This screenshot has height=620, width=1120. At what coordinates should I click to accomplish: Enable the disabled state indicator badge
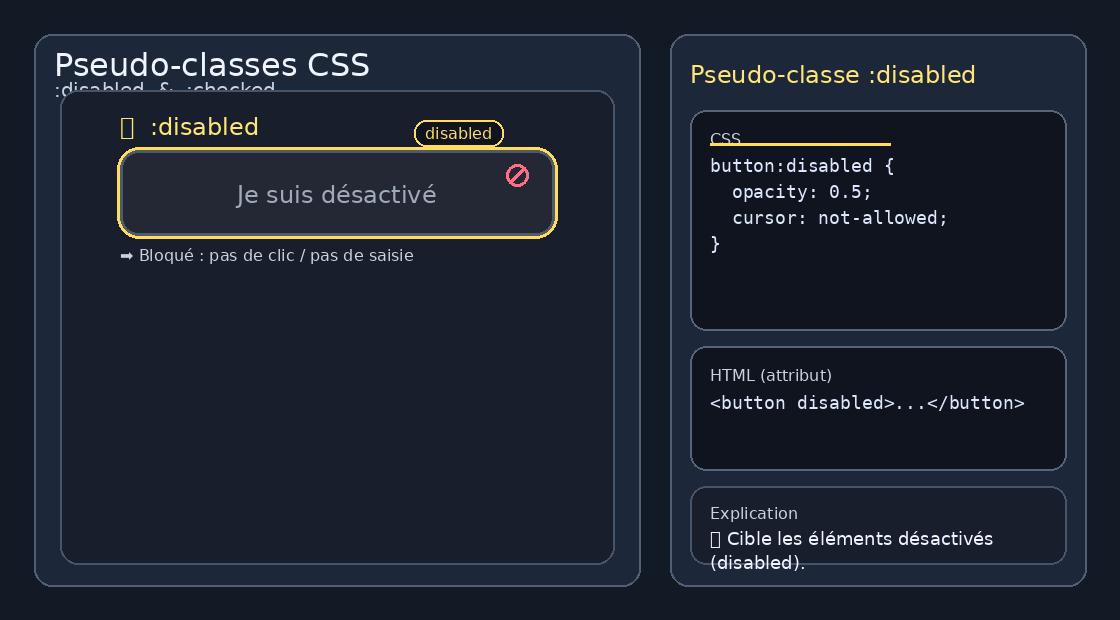[x=458, y=133]
